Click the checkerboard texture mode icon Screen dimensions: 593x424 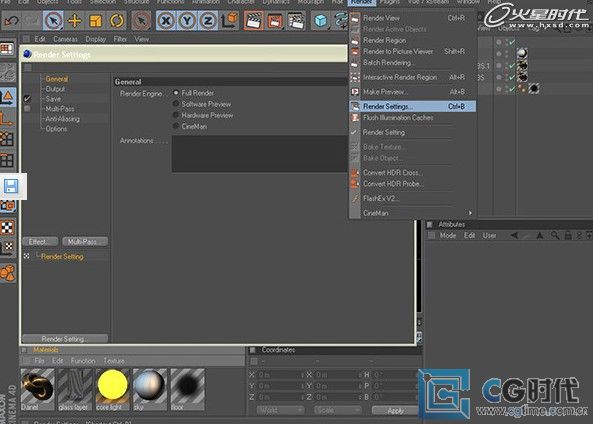pyautogui.click(x=7, y=227)
